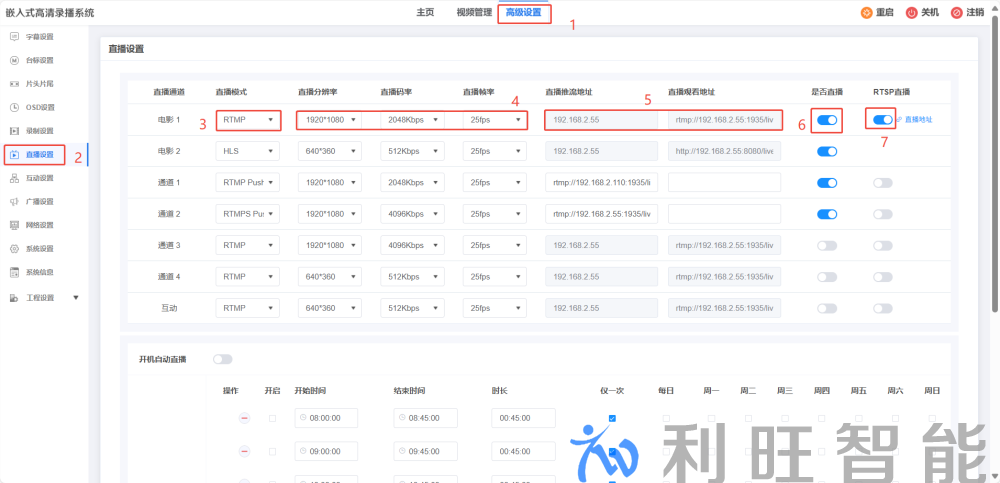Remove the 08:00:00 schedule row with minus icon
The height and width of the screenshot is (483, 1000).
pos(244,419)
